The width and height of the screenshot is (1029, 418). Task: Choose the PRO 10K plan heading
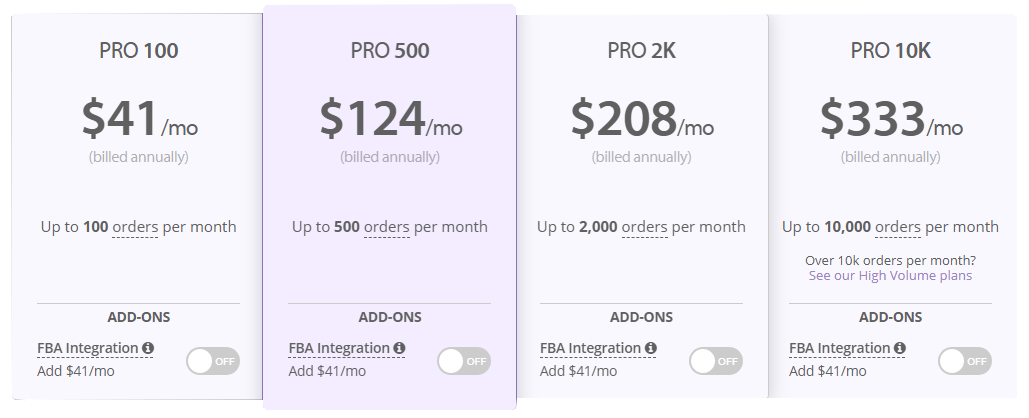click(891, 51)
